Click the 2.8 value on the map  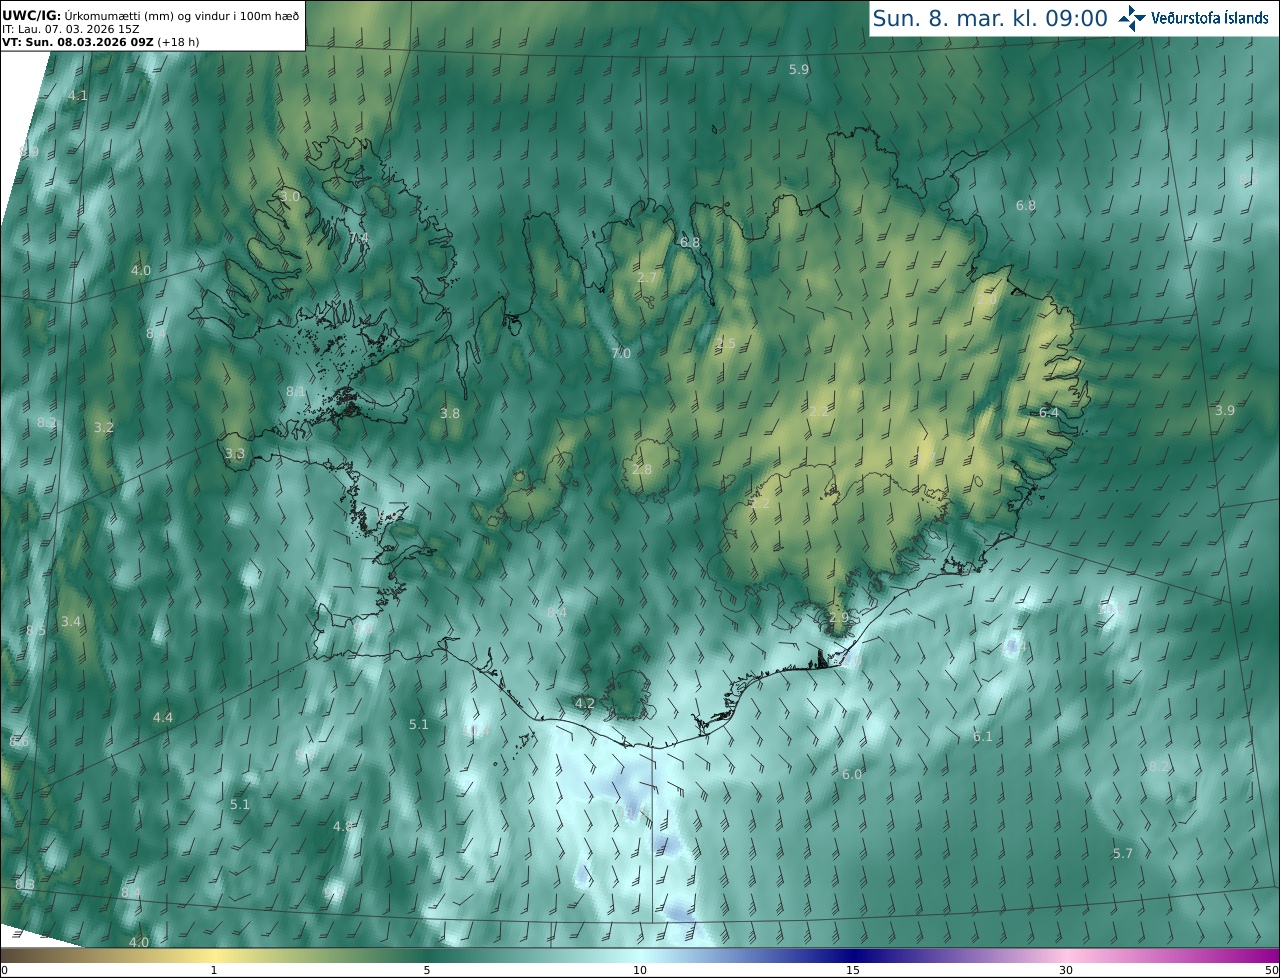coord(642,469)
